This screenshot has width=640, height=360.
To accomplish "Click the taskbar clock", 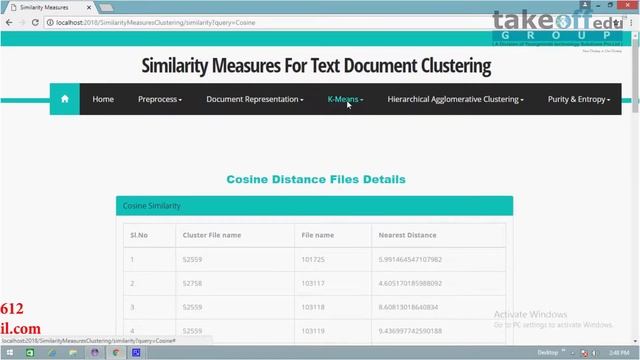I will pos(619,353).
